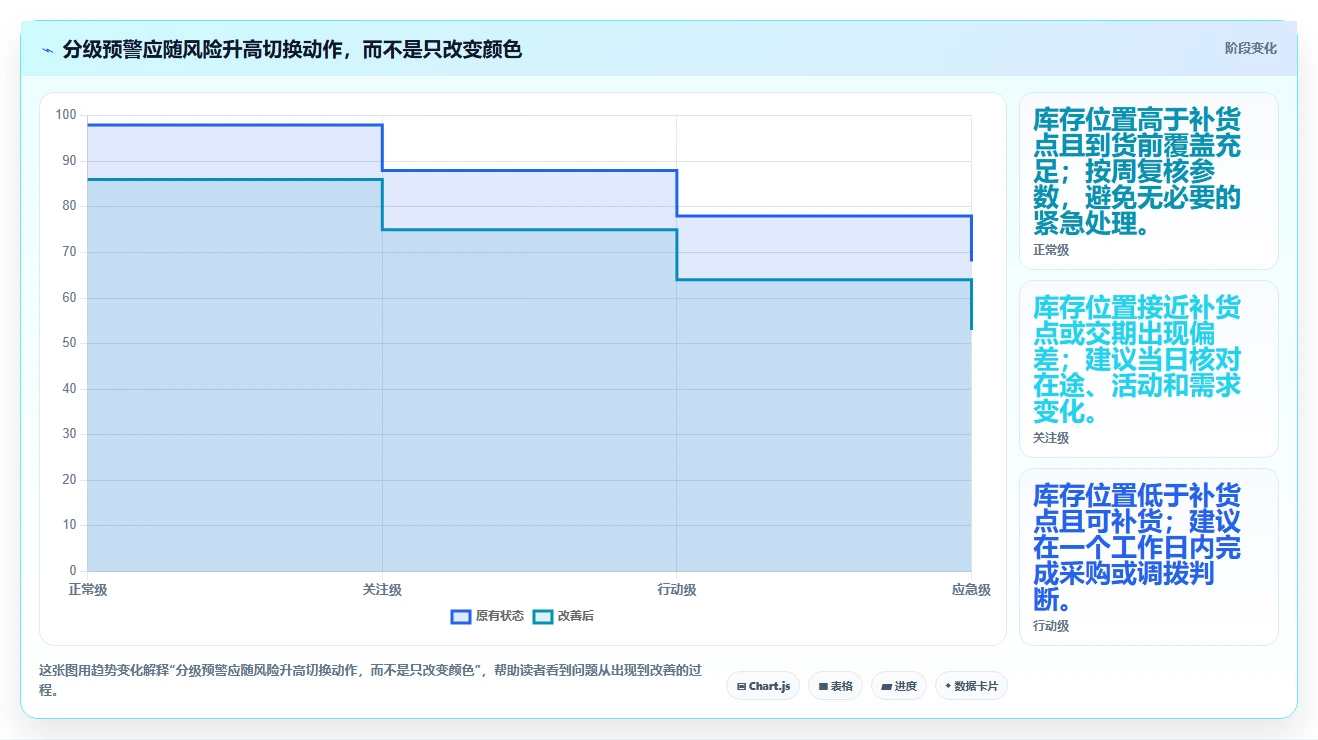The width and height of the screenshot is (1318, 740).
Task: Click the 50 y-axis value
Action: pos(69,343)
